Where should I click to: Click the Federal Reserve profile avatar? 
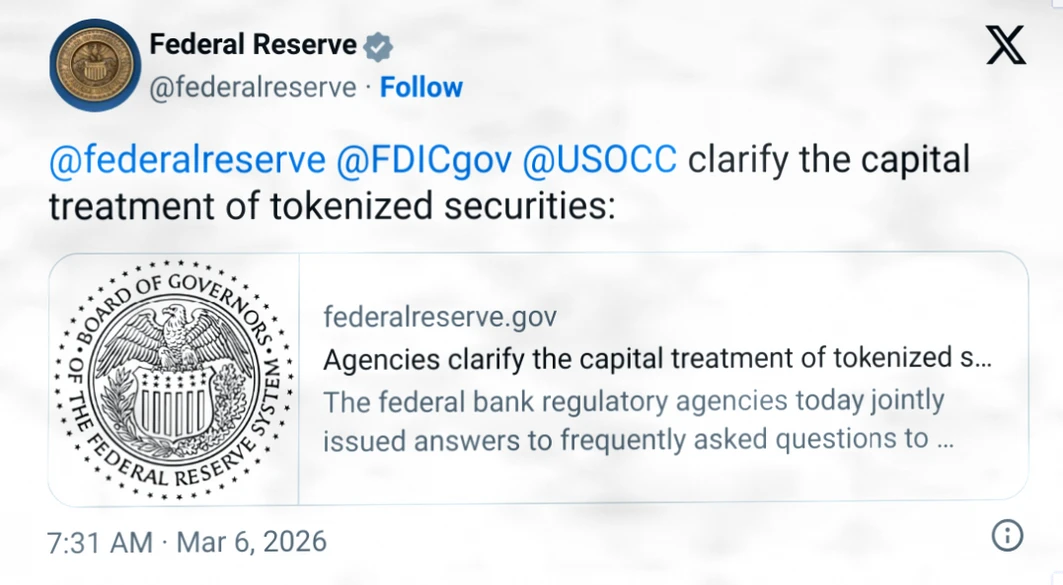pyautogui.click(x=95, y=64)
